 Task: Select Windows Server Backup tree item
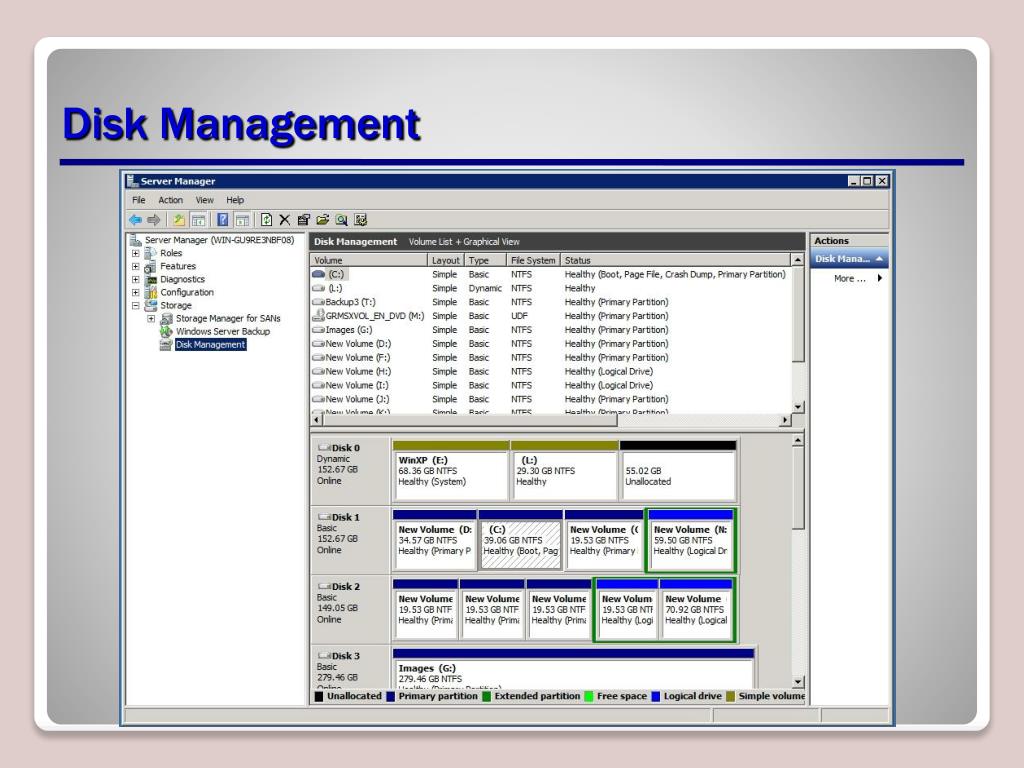pyautogui.click(x=223, y=332)
